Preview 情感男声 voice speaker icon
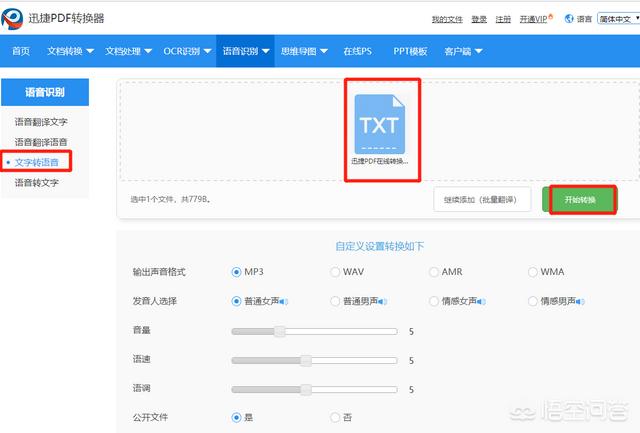The height and width of the screenshot is (433, 640). (x=580, y=302)
